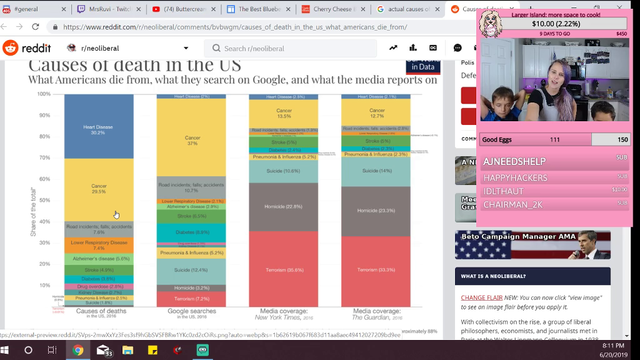
Task: Click the IDLTHAUT row
Action: click(x=555, y=191)
